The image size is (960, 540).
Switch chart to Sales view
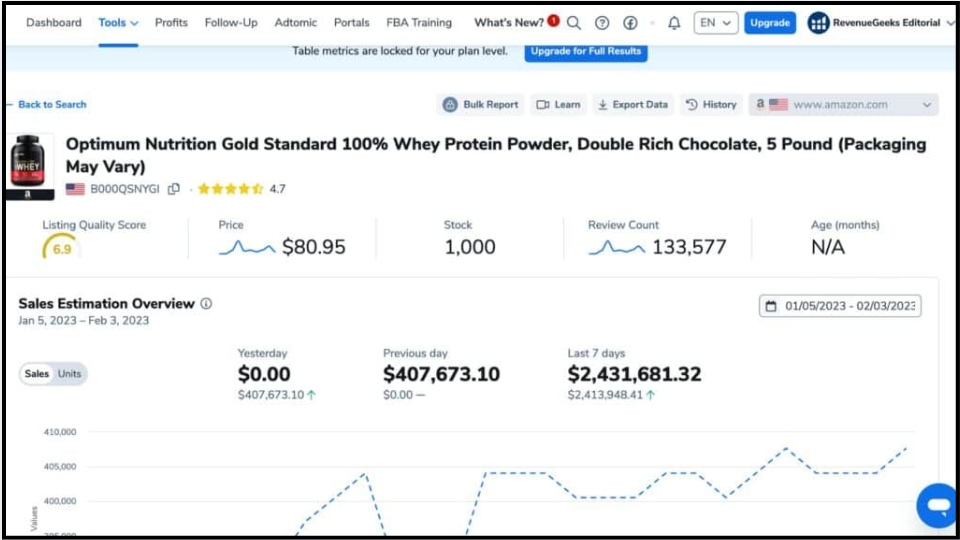click(37, 374)
